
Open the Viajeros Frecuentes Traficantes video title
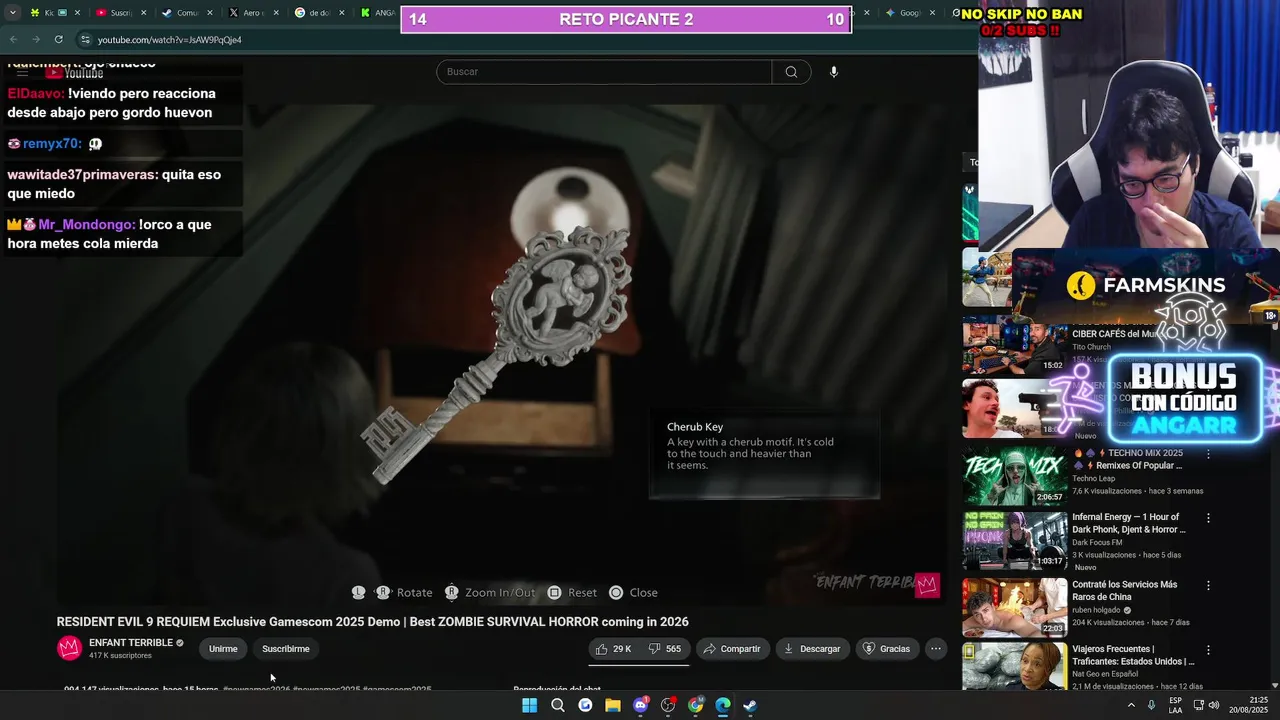point(1133,655)
